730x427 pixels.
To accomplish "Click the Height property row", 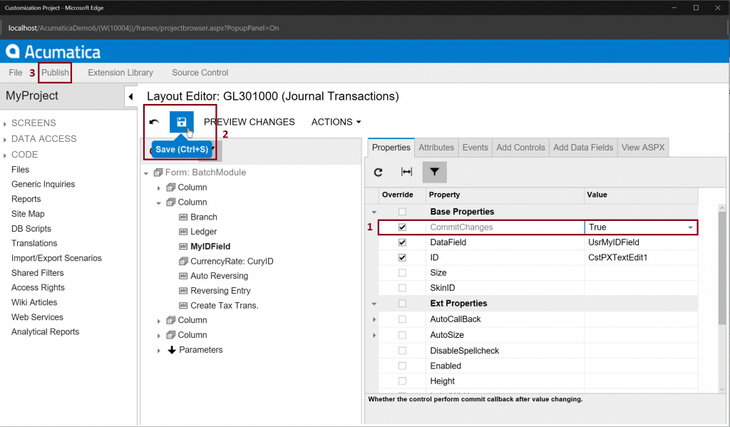I will coord(538,381).
